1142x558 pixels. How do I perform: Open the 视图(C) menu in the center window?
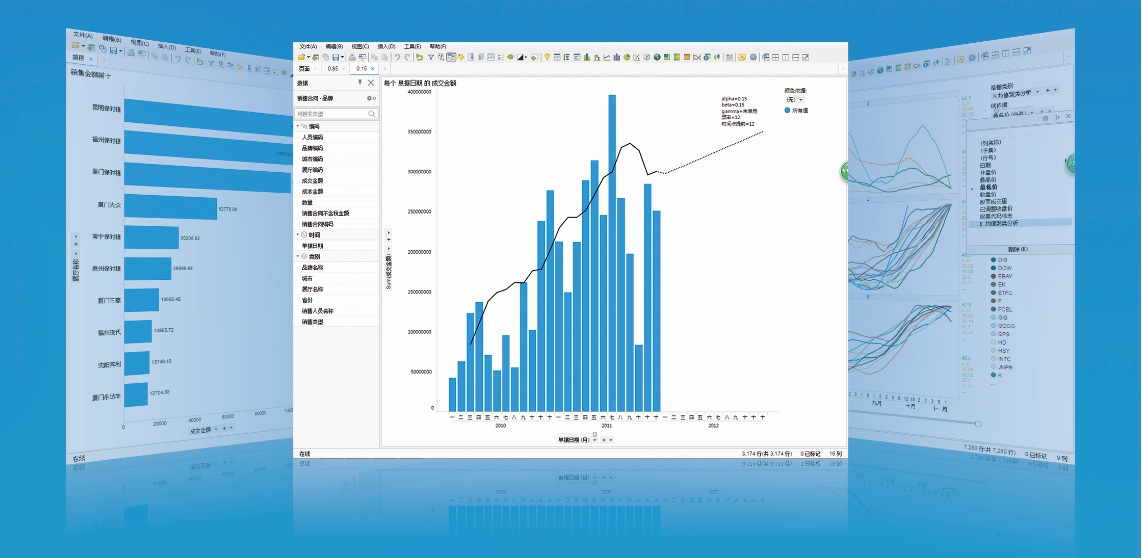360,46
